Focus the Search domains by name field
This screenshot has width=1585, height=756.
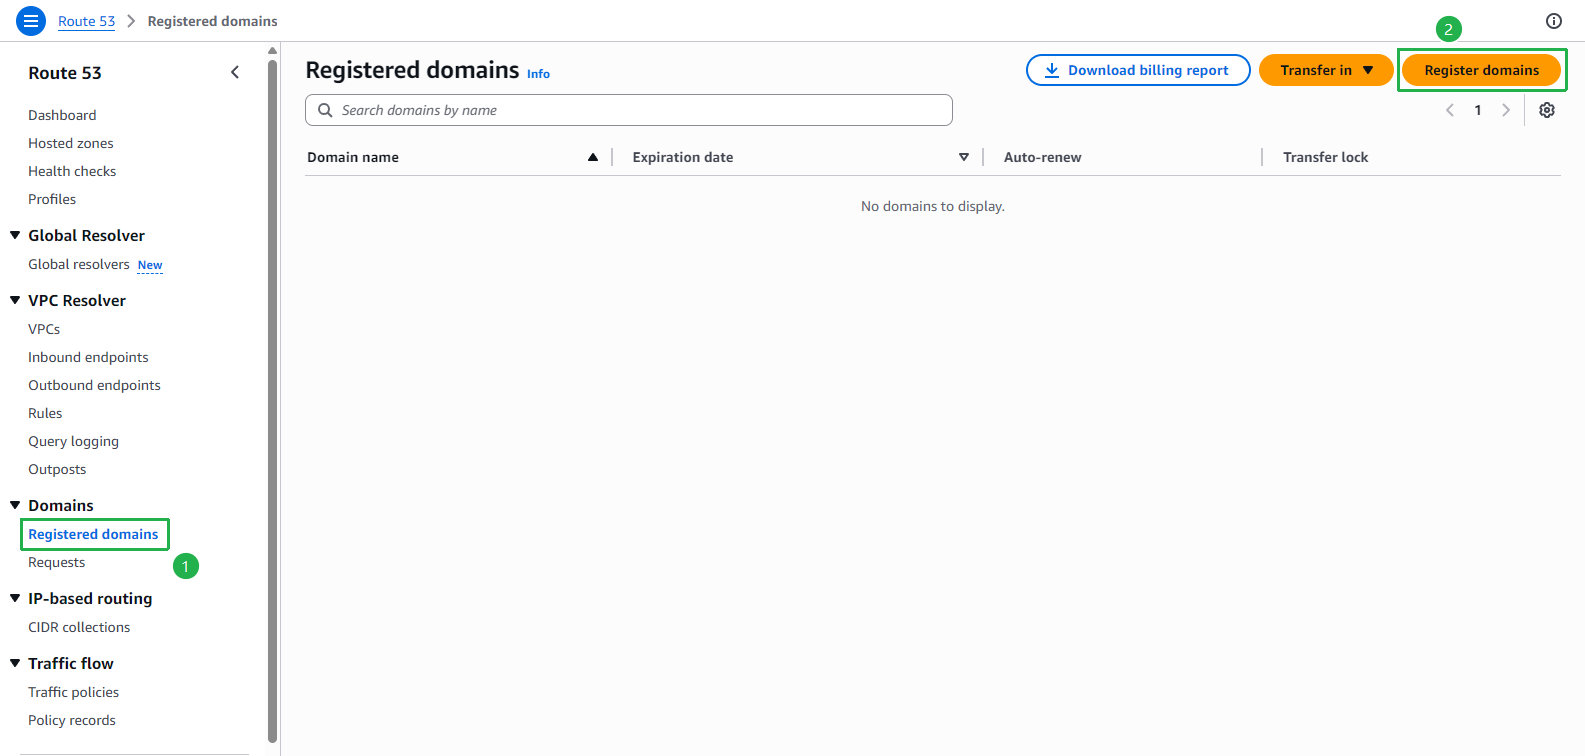629,110
